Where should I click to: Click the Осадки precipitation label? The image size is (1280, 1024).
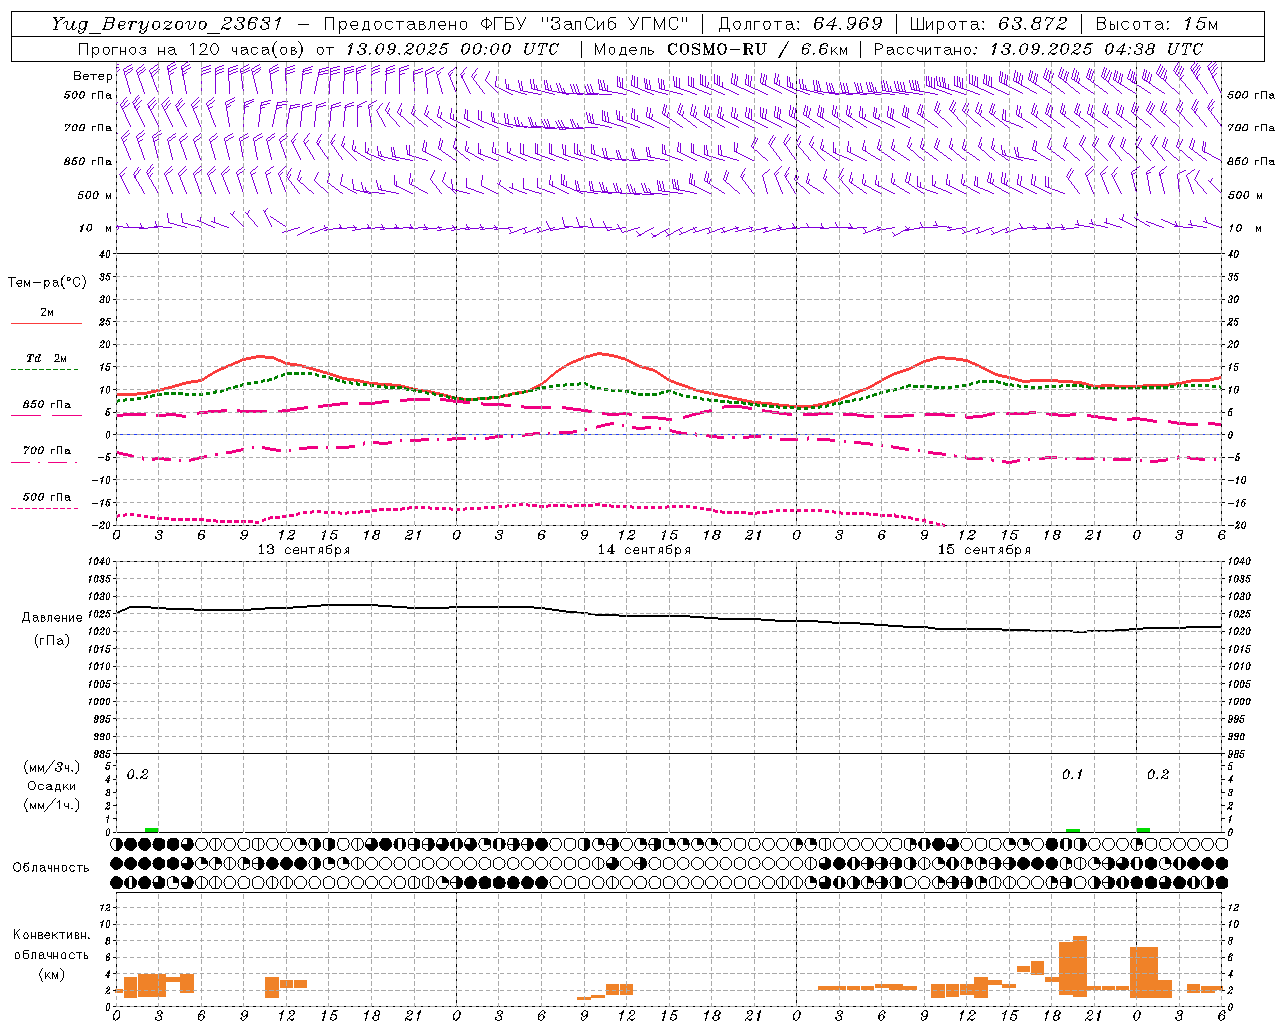[52, 786]
